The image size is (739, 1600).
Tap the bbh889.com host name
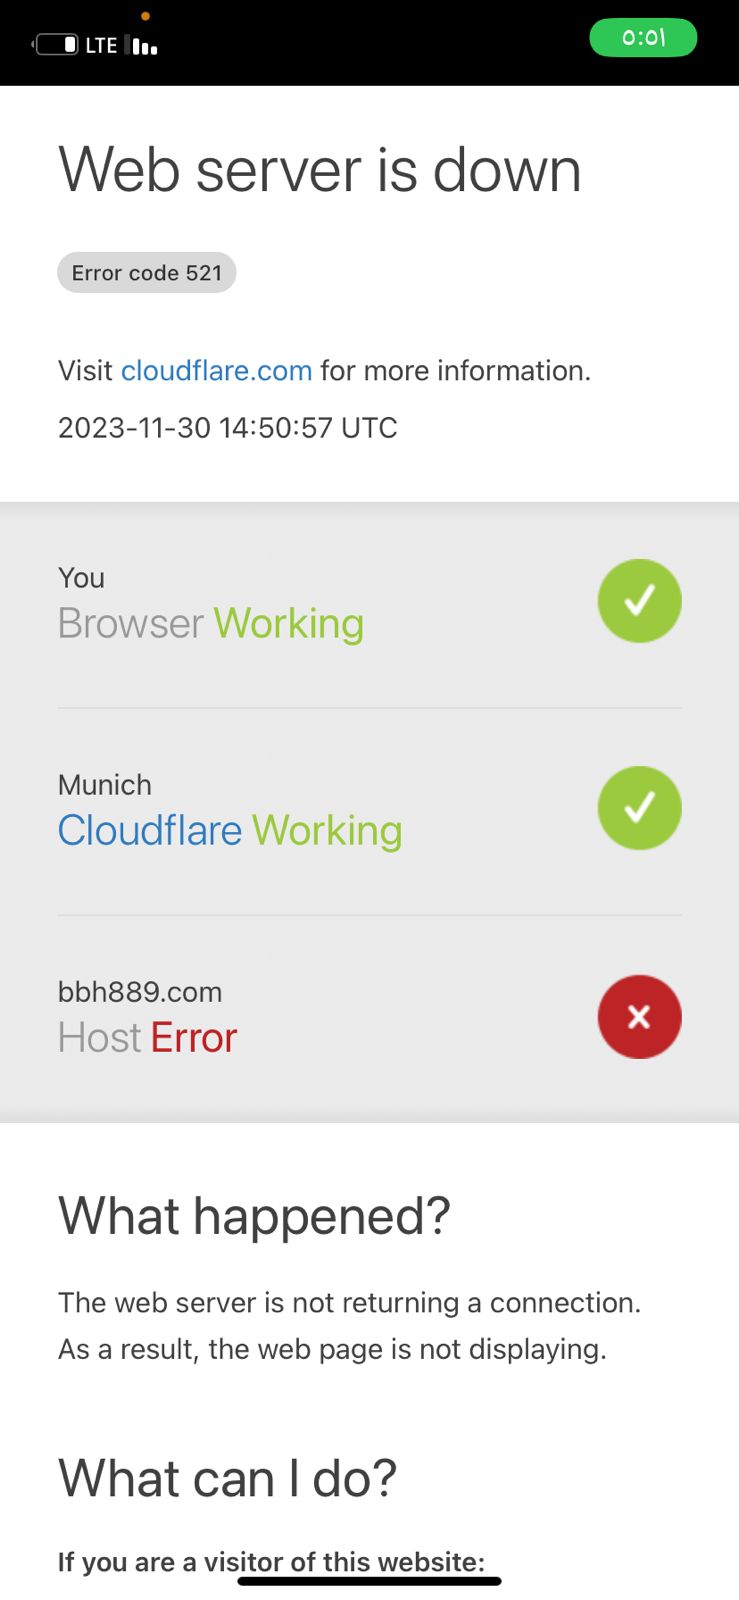pos(140,992)
